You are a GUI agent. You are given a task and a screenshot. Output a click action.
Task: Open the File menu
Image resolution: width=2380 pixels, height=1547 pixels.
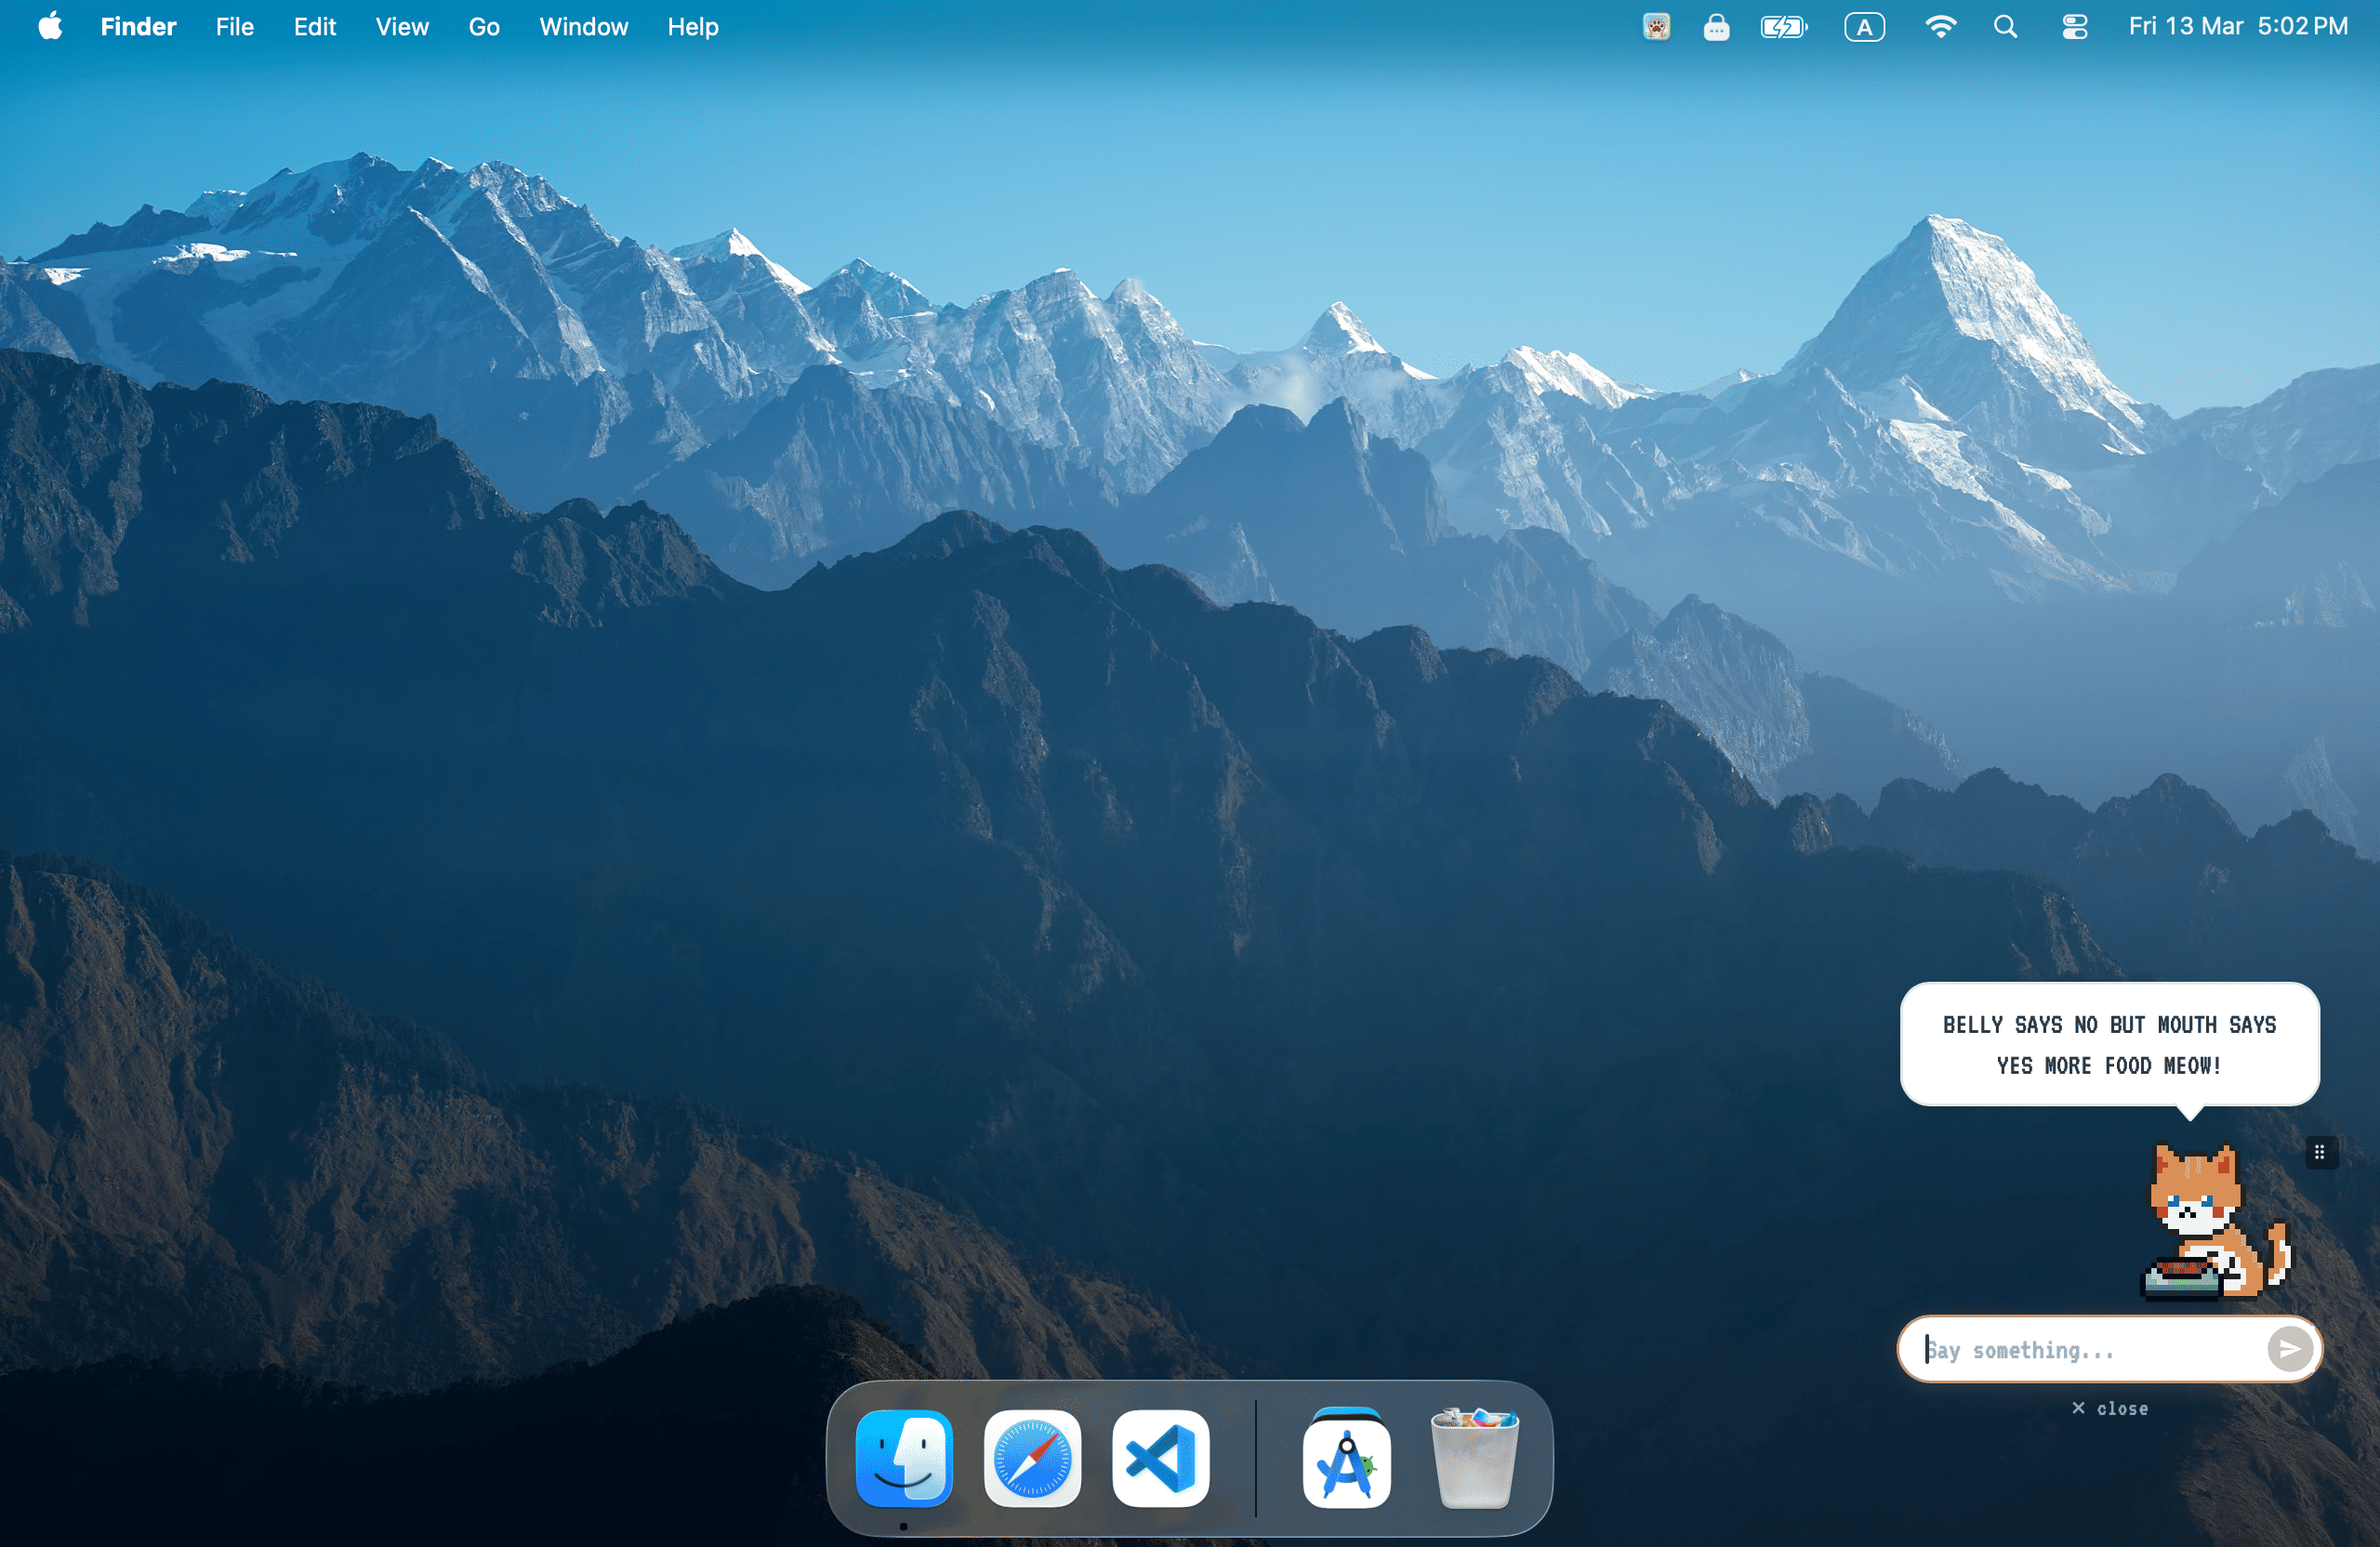(234, 27)
